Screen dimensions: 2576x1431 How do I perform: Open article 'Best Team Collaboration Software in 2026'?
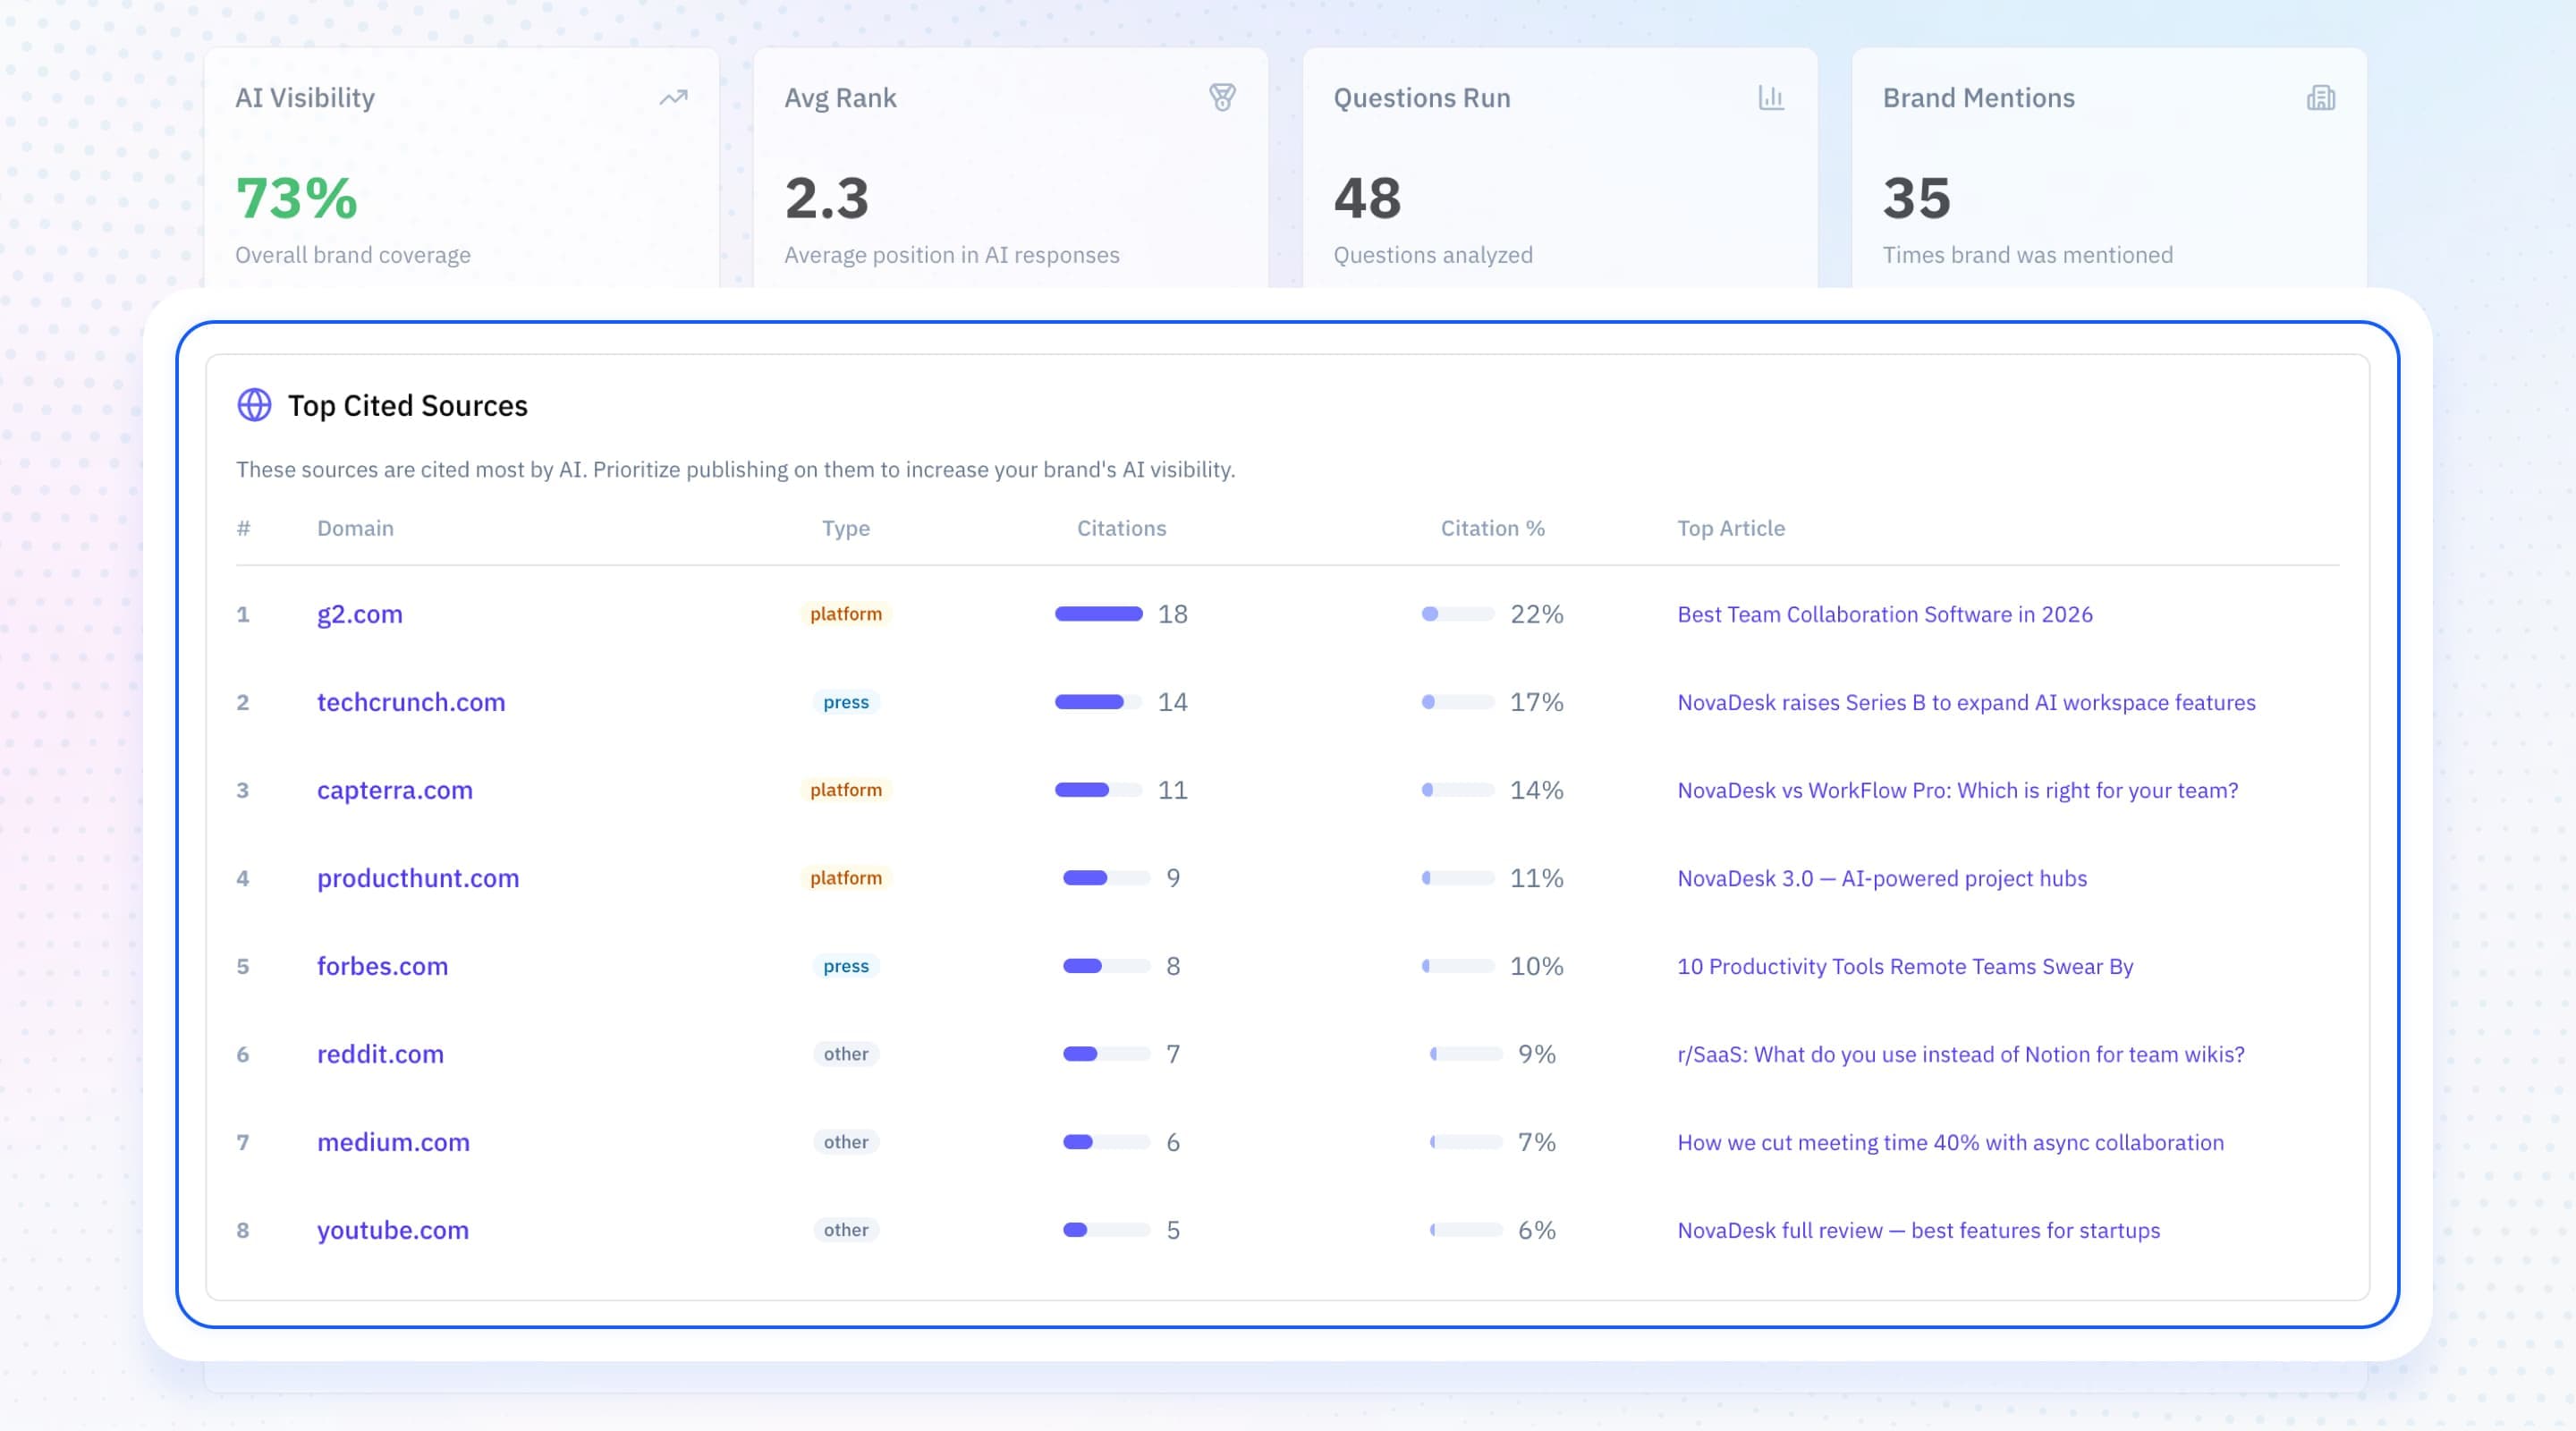point(1885,614)
